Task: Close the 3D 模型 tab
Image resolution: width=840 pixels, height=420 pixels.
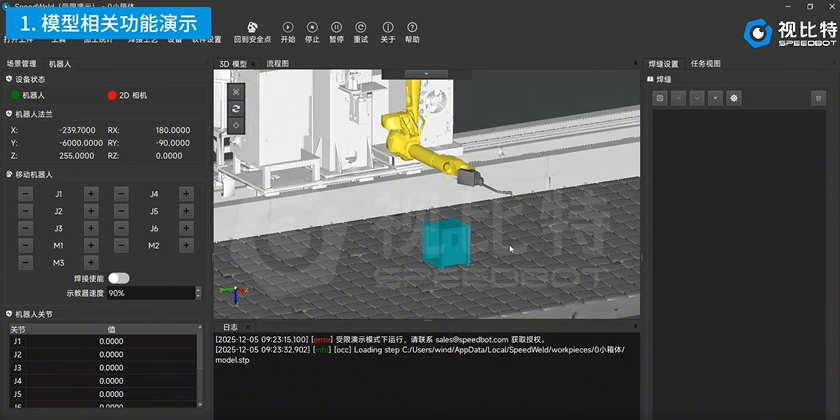Action: 253,64
